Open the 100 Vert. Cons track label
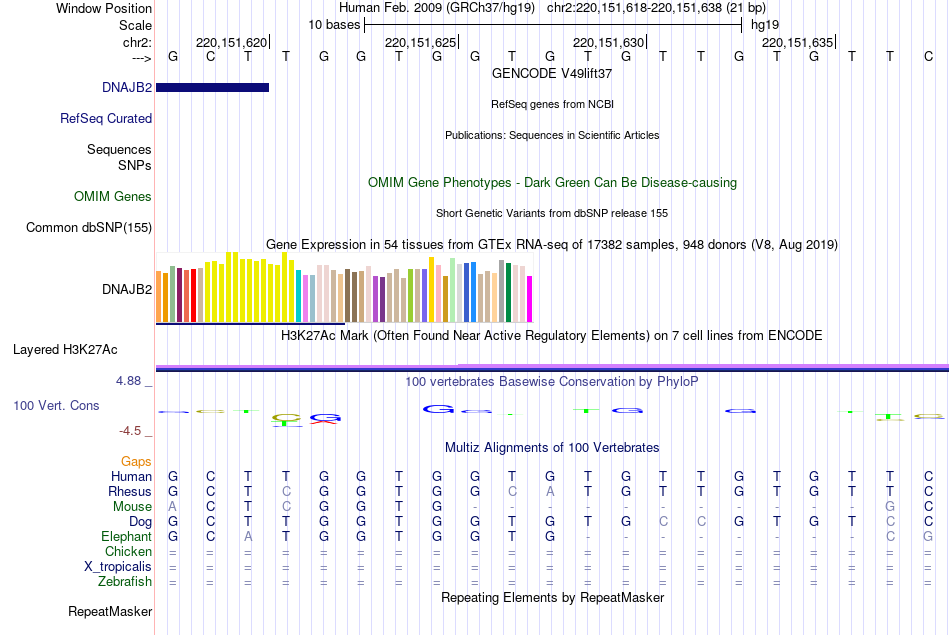 (56, 406)
